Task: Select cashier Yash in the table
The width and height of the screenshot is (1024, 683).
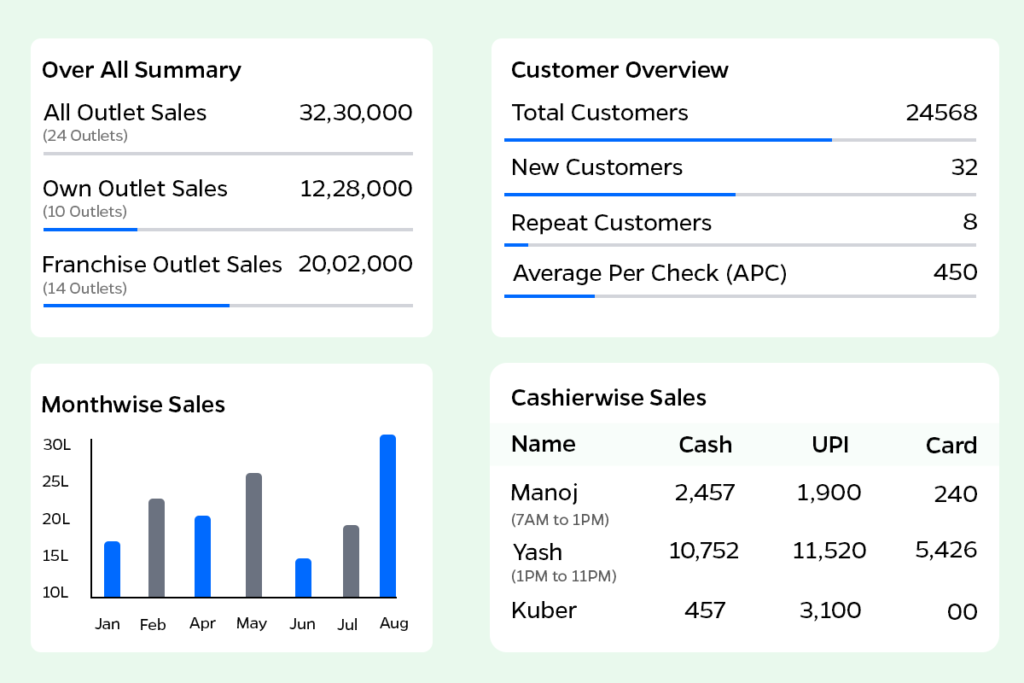Action: click(537, 552)
